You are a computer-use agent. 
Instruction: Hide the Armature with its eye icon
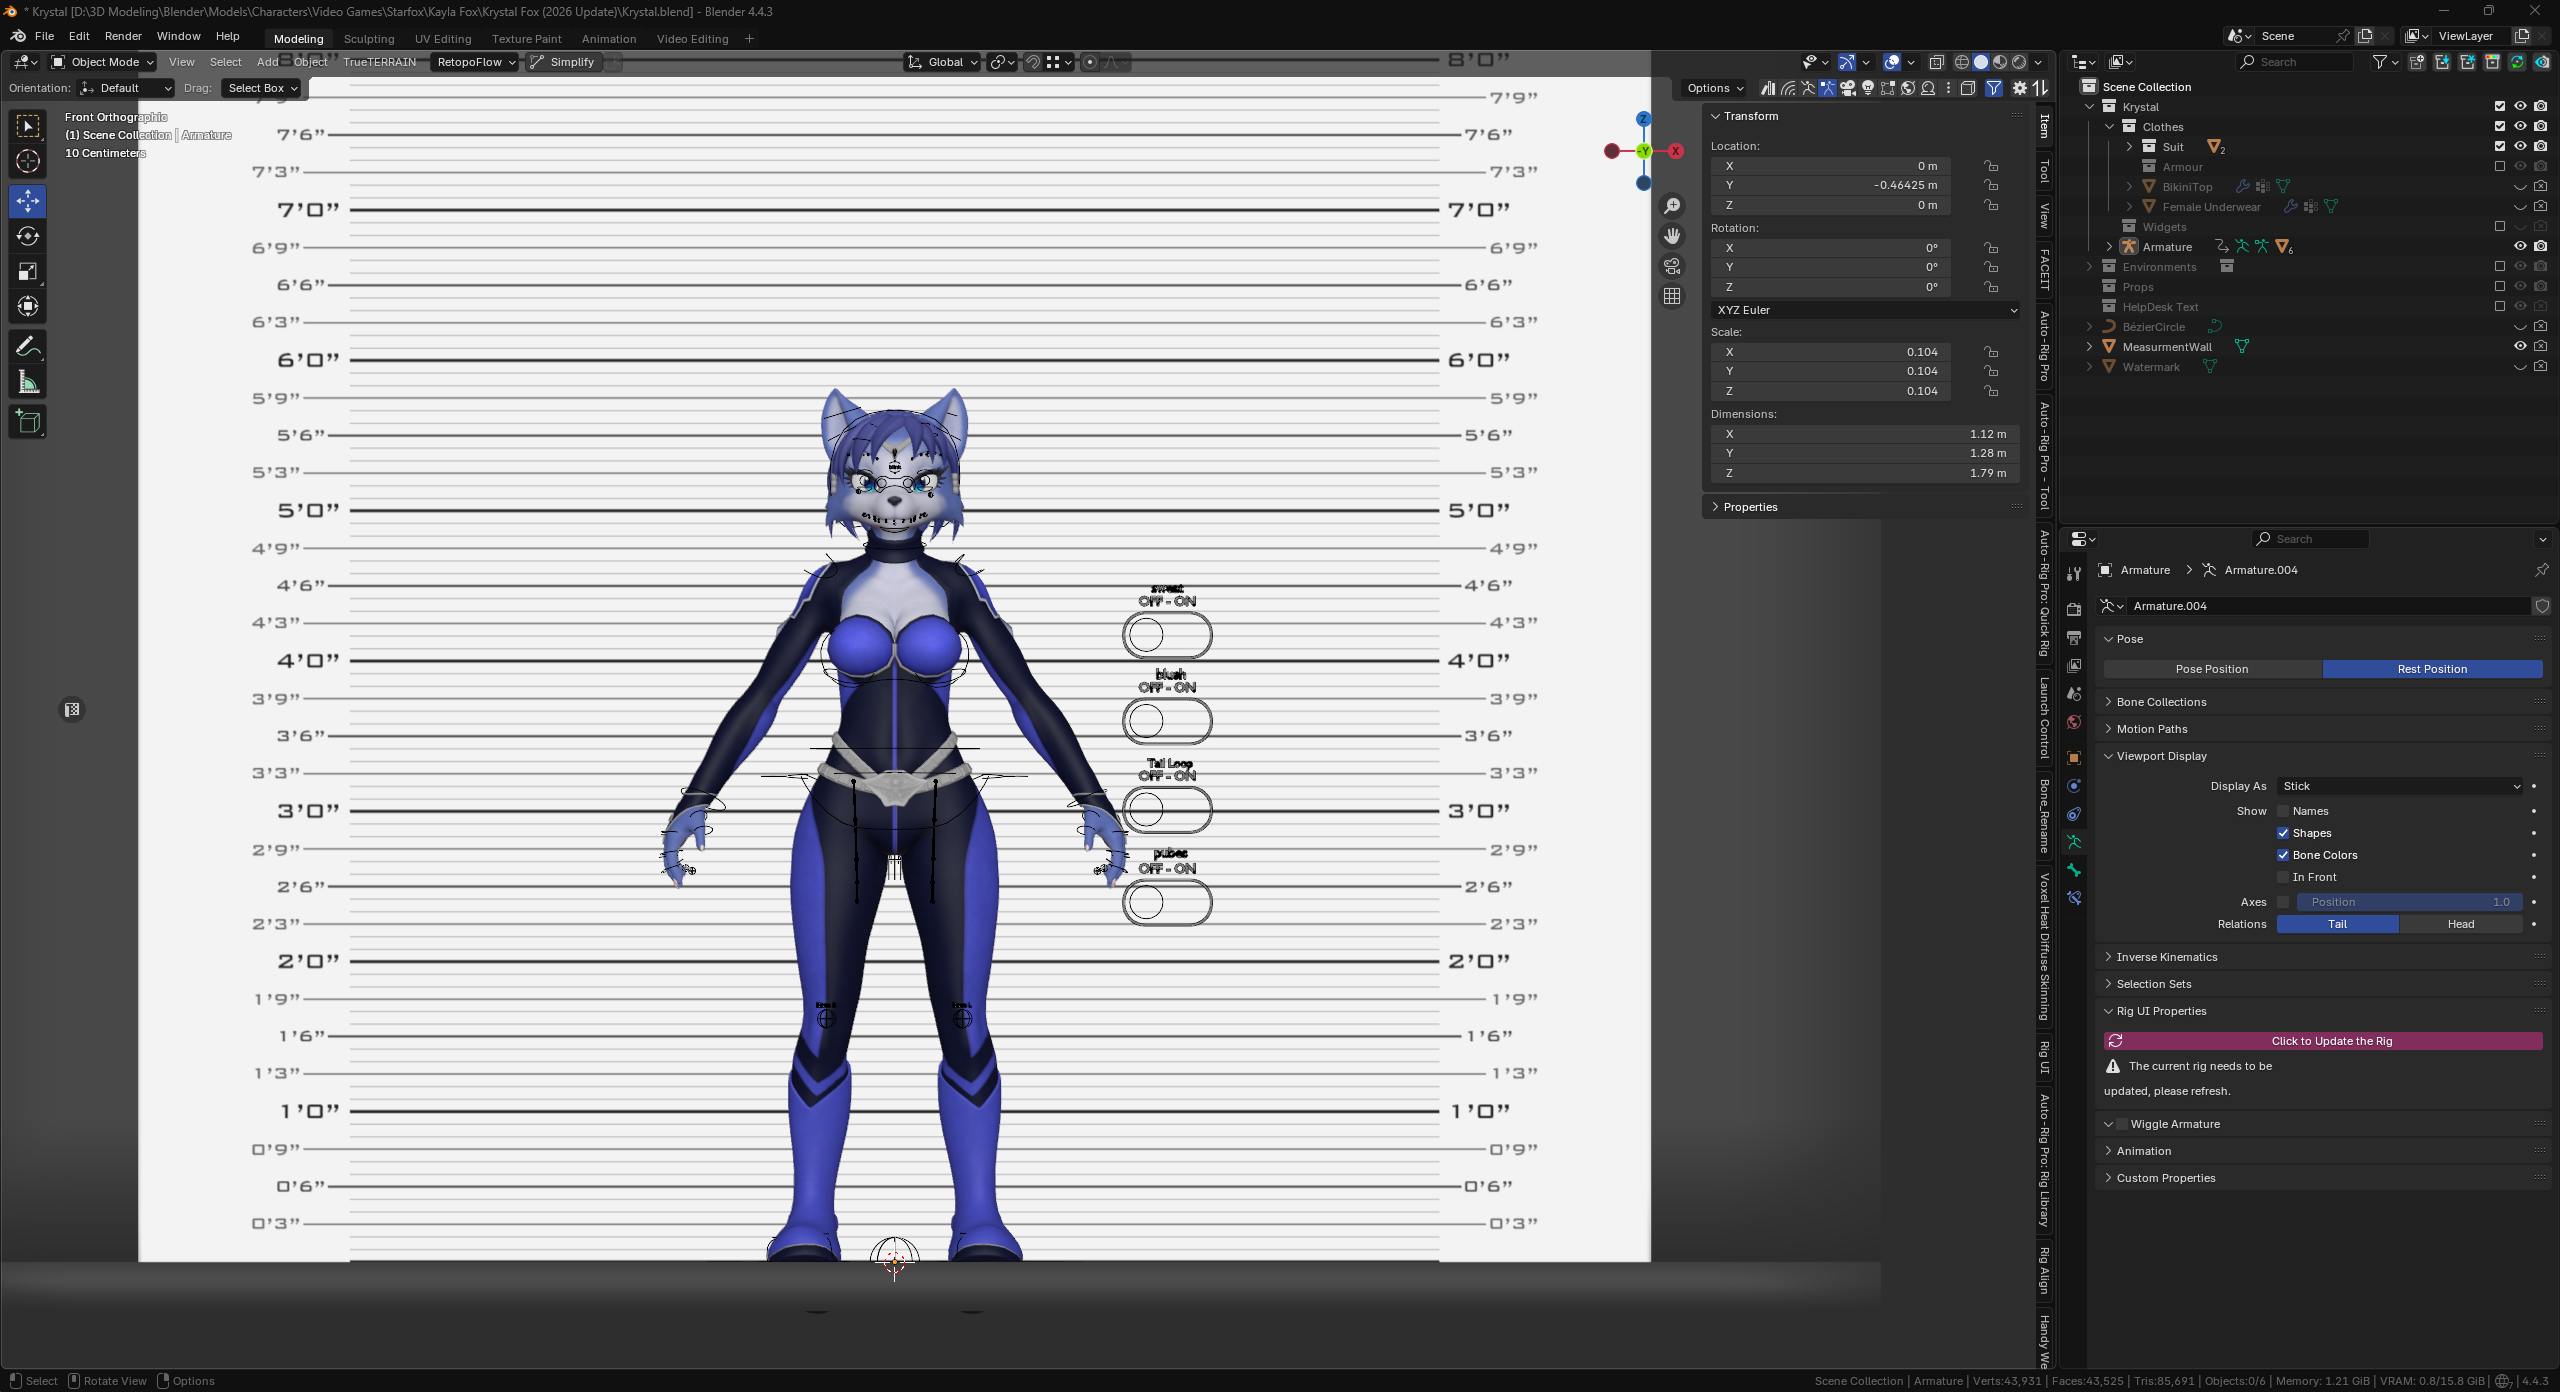pyautogui.click(x=2520, y=247)
